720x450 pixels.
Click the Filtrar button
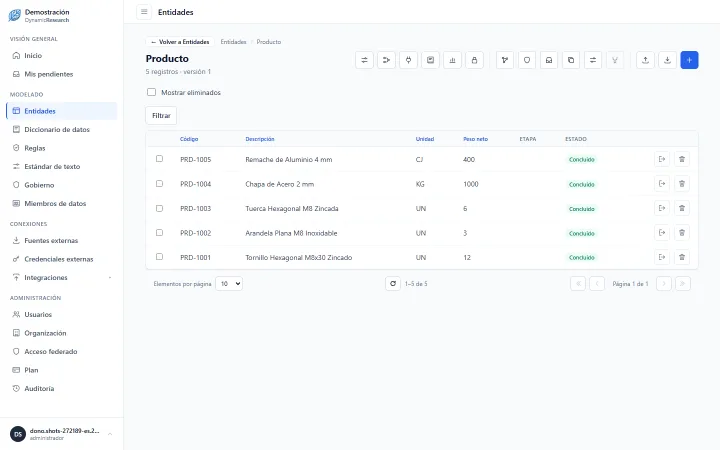click(x=161, y=116)
